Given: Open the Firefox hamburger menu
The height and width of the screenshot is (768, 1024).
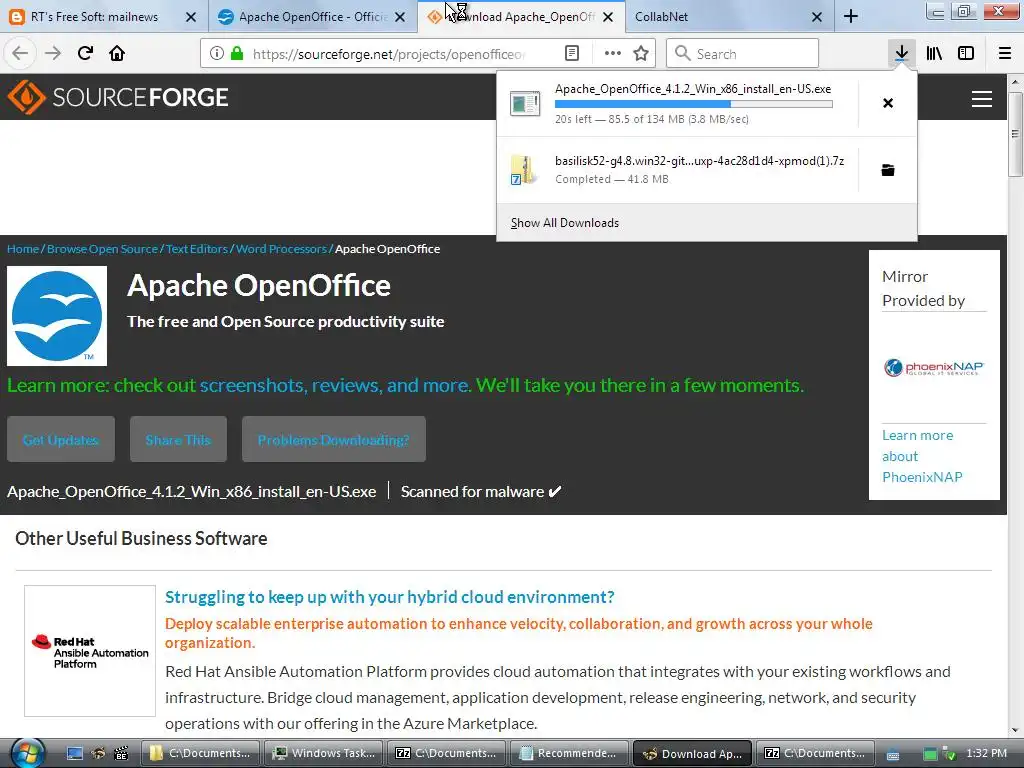Looking at the screenshot, I should tap(1005, 53).
